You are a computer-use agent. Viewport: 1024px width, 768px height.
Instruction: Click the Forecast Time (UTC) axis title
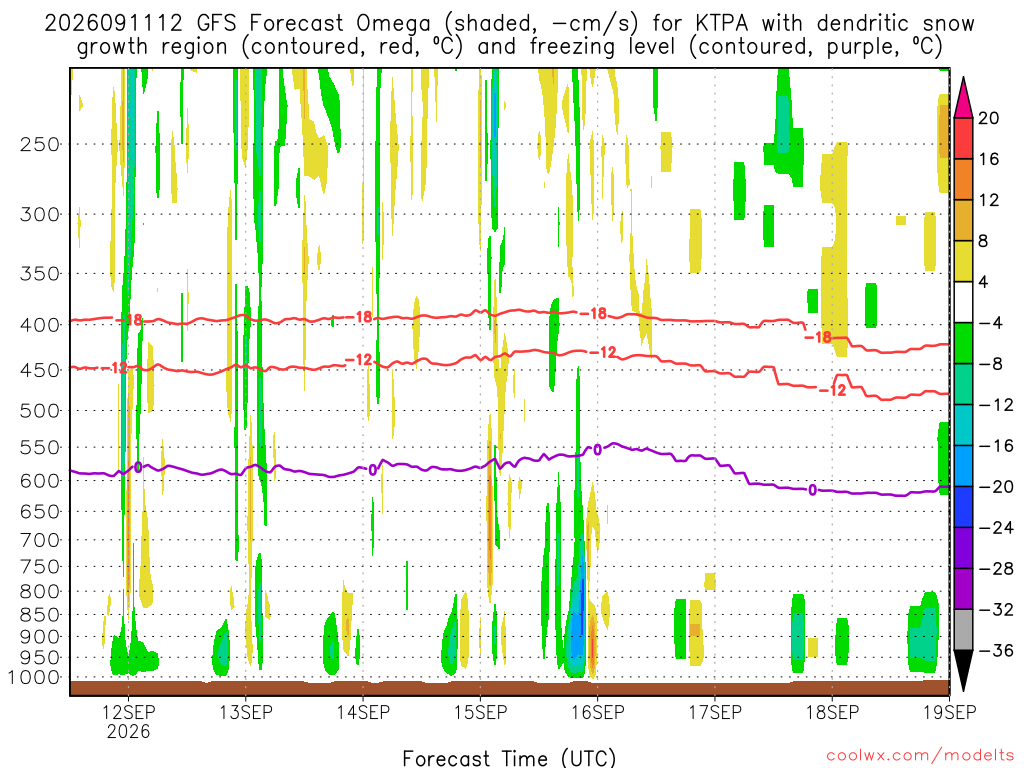coord(509,758)
